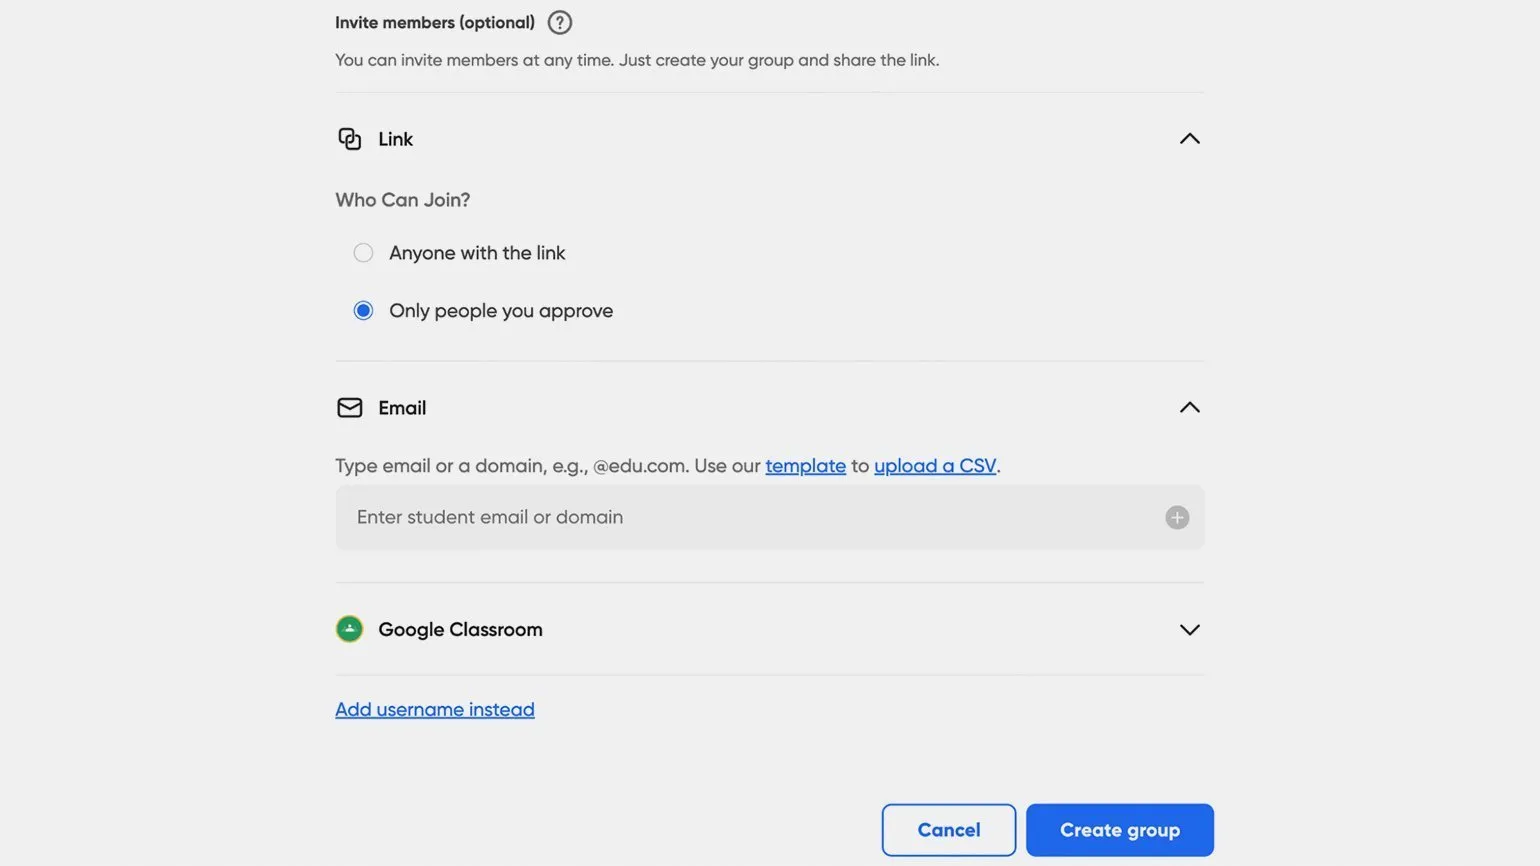This screenshot has height=866, width=1540.
Task: Click the Google Classroom logo icon
Action: pyautogui.click(x=349, y=629)
